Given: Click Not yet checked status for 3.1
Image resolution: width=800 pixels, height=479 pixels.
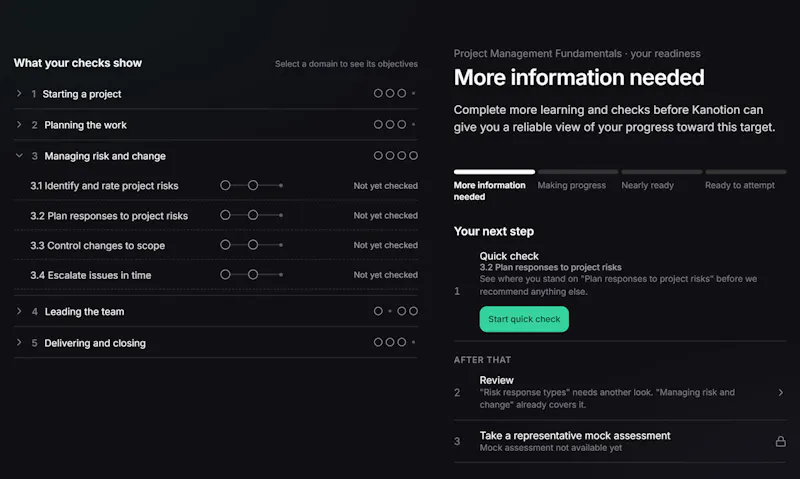Looking at the screenshot, I should (386, 186).
